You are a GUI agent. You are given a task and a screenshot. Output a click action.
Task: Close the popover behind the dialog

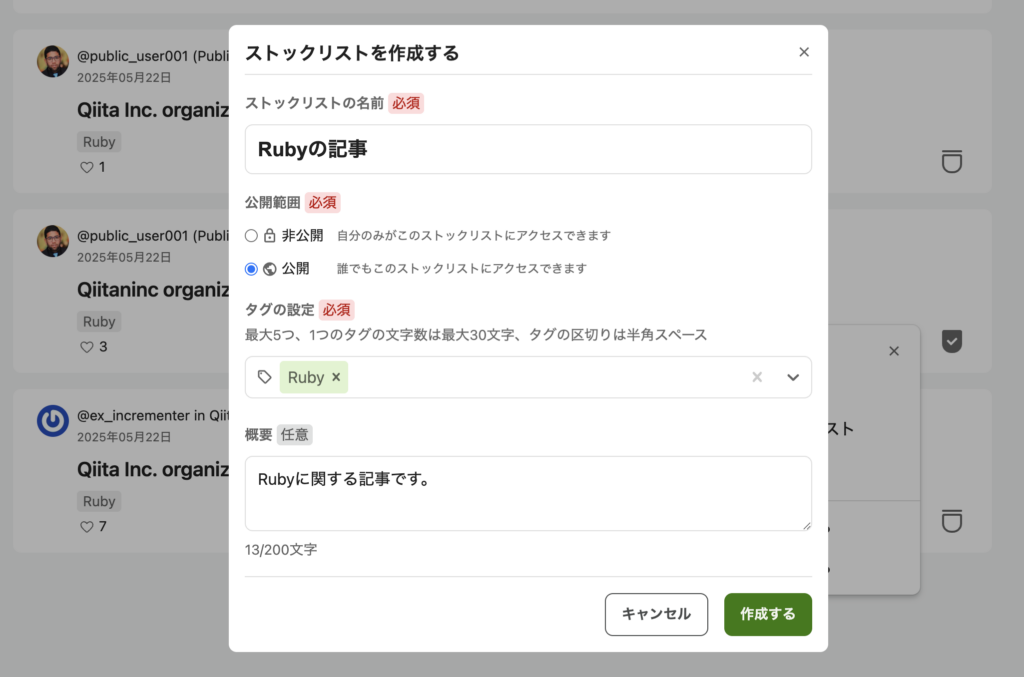pos(894,351)
